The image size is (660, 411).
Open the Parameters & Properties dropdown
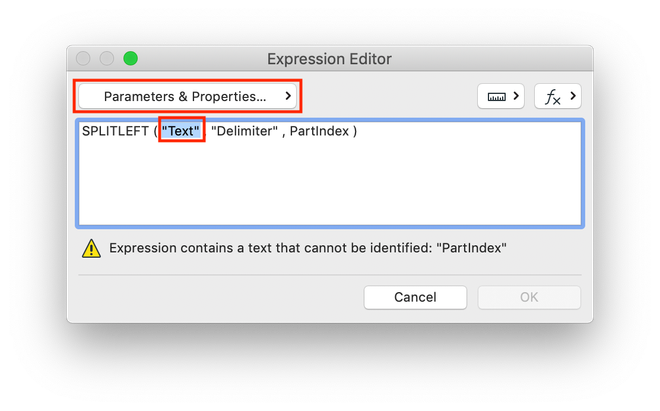point(185,97)
